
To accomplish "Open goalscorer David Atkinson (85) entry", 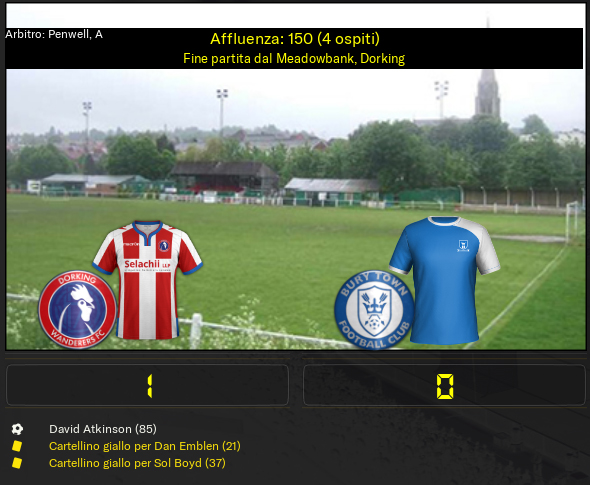I will (103, 429).
